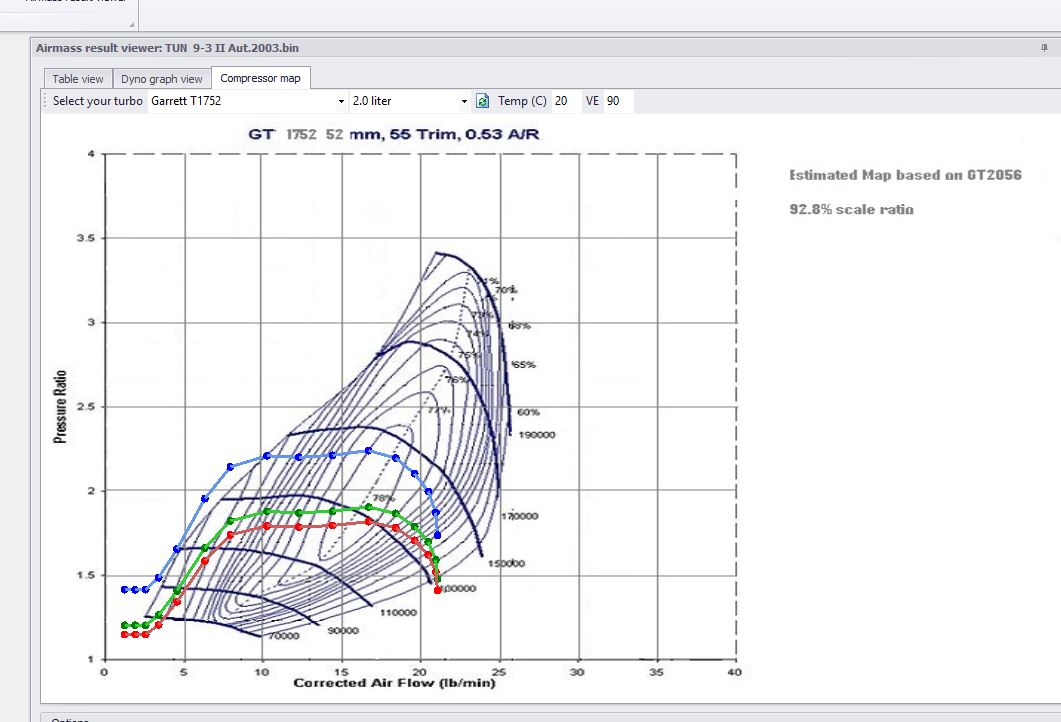Viewport: 1061px width, 722px height.
Task: Click the ribbon group dialog launcher corner icon
Action: [x=131, y=24]
